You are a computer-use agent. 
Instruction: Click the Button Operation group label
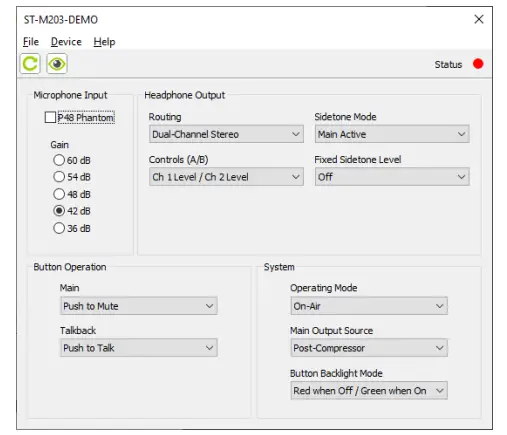tap(70, 267)
